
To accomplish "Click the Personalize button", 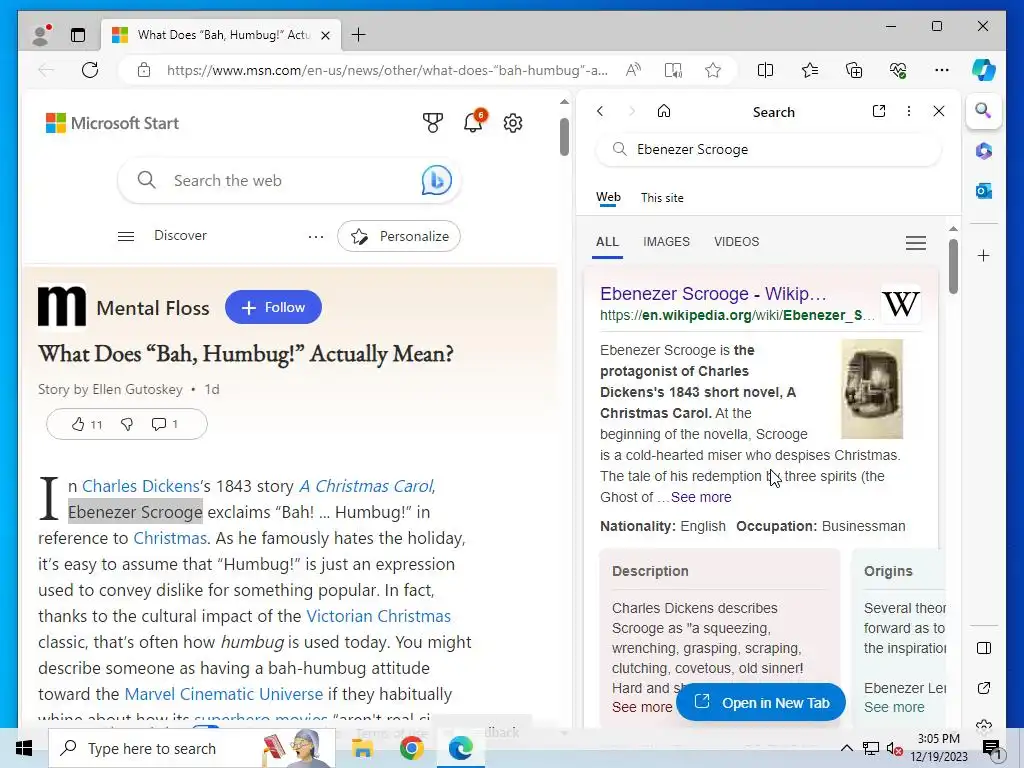I will click(399, 236).
